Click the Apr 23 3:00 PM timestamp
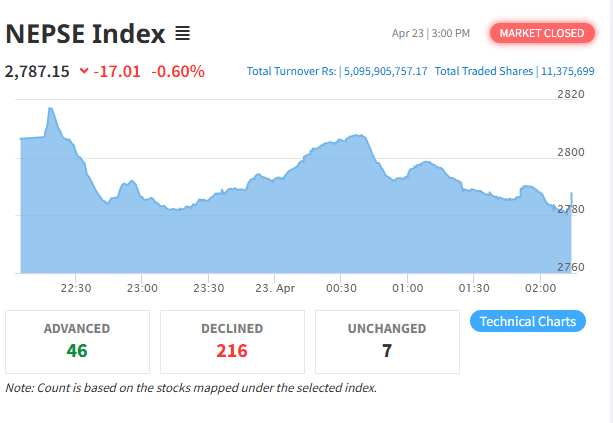 click(431, 33)
